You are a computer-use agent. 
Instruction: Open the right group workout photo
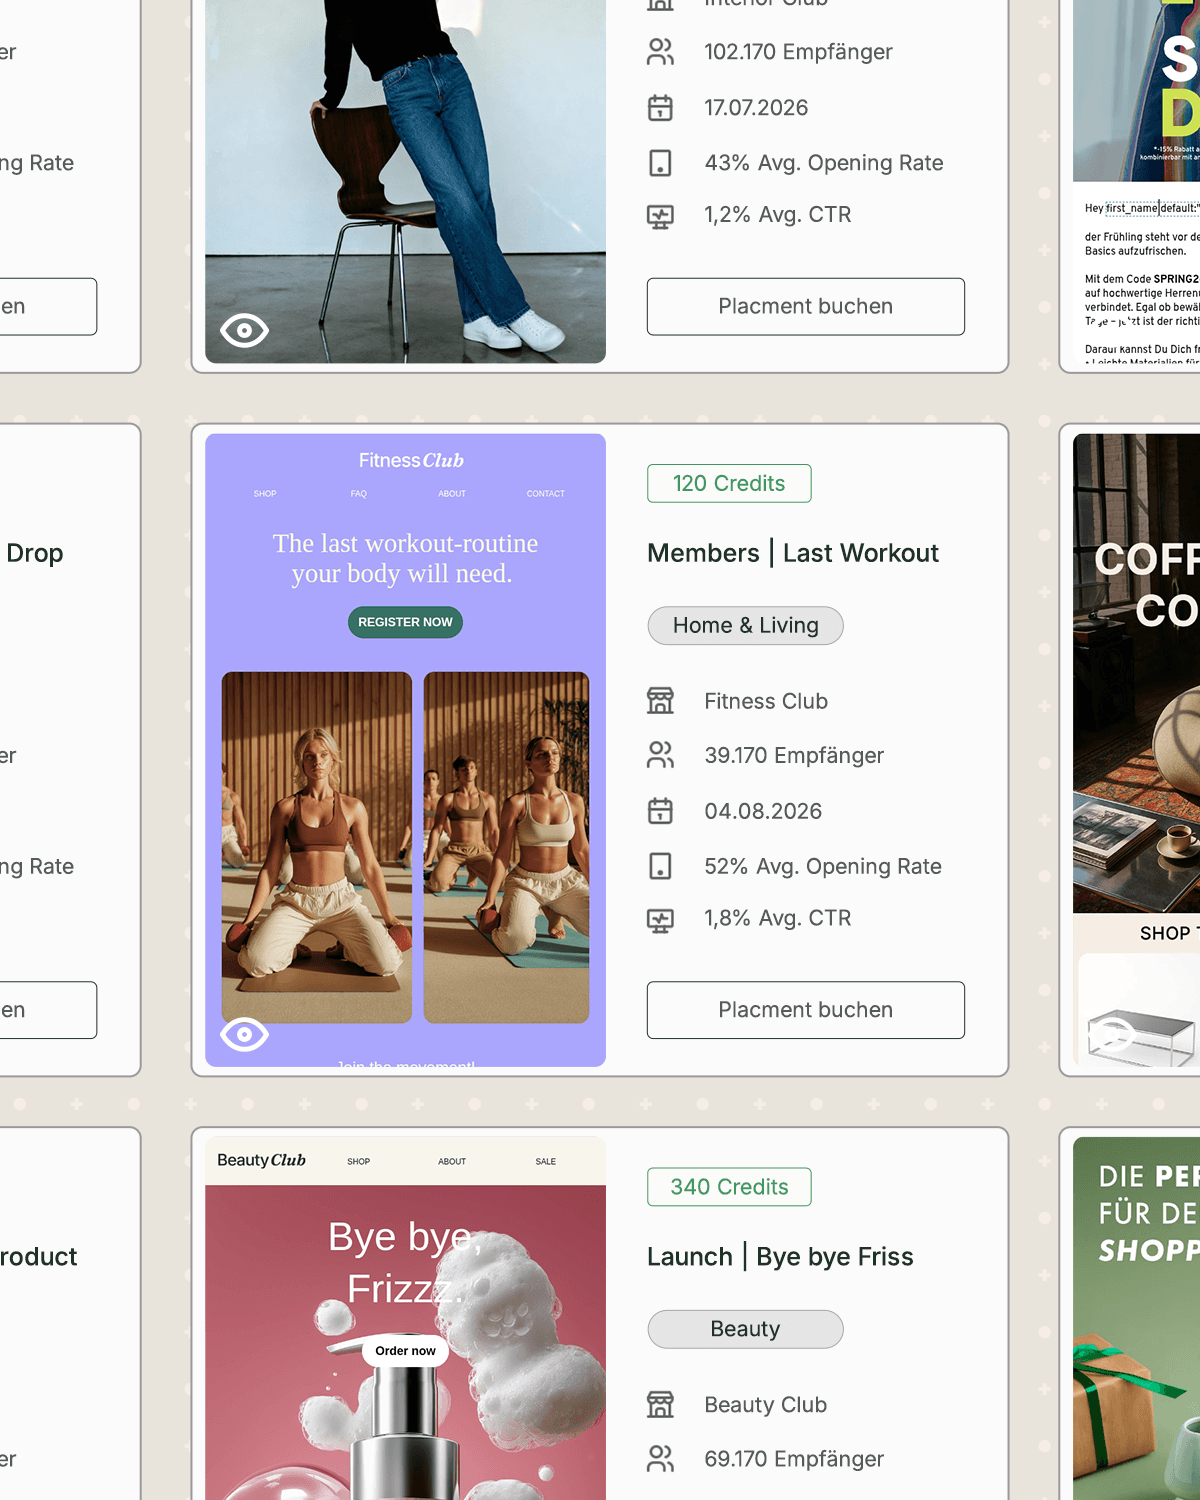tap(506, 847)
